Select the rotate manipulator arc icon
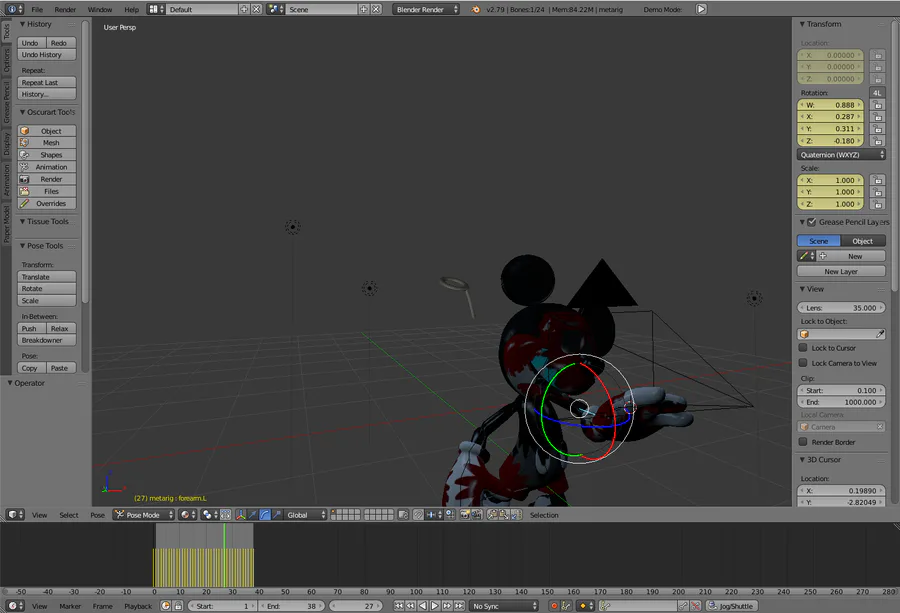The height and width of the screenshot is (613, 900). (265, 515)
